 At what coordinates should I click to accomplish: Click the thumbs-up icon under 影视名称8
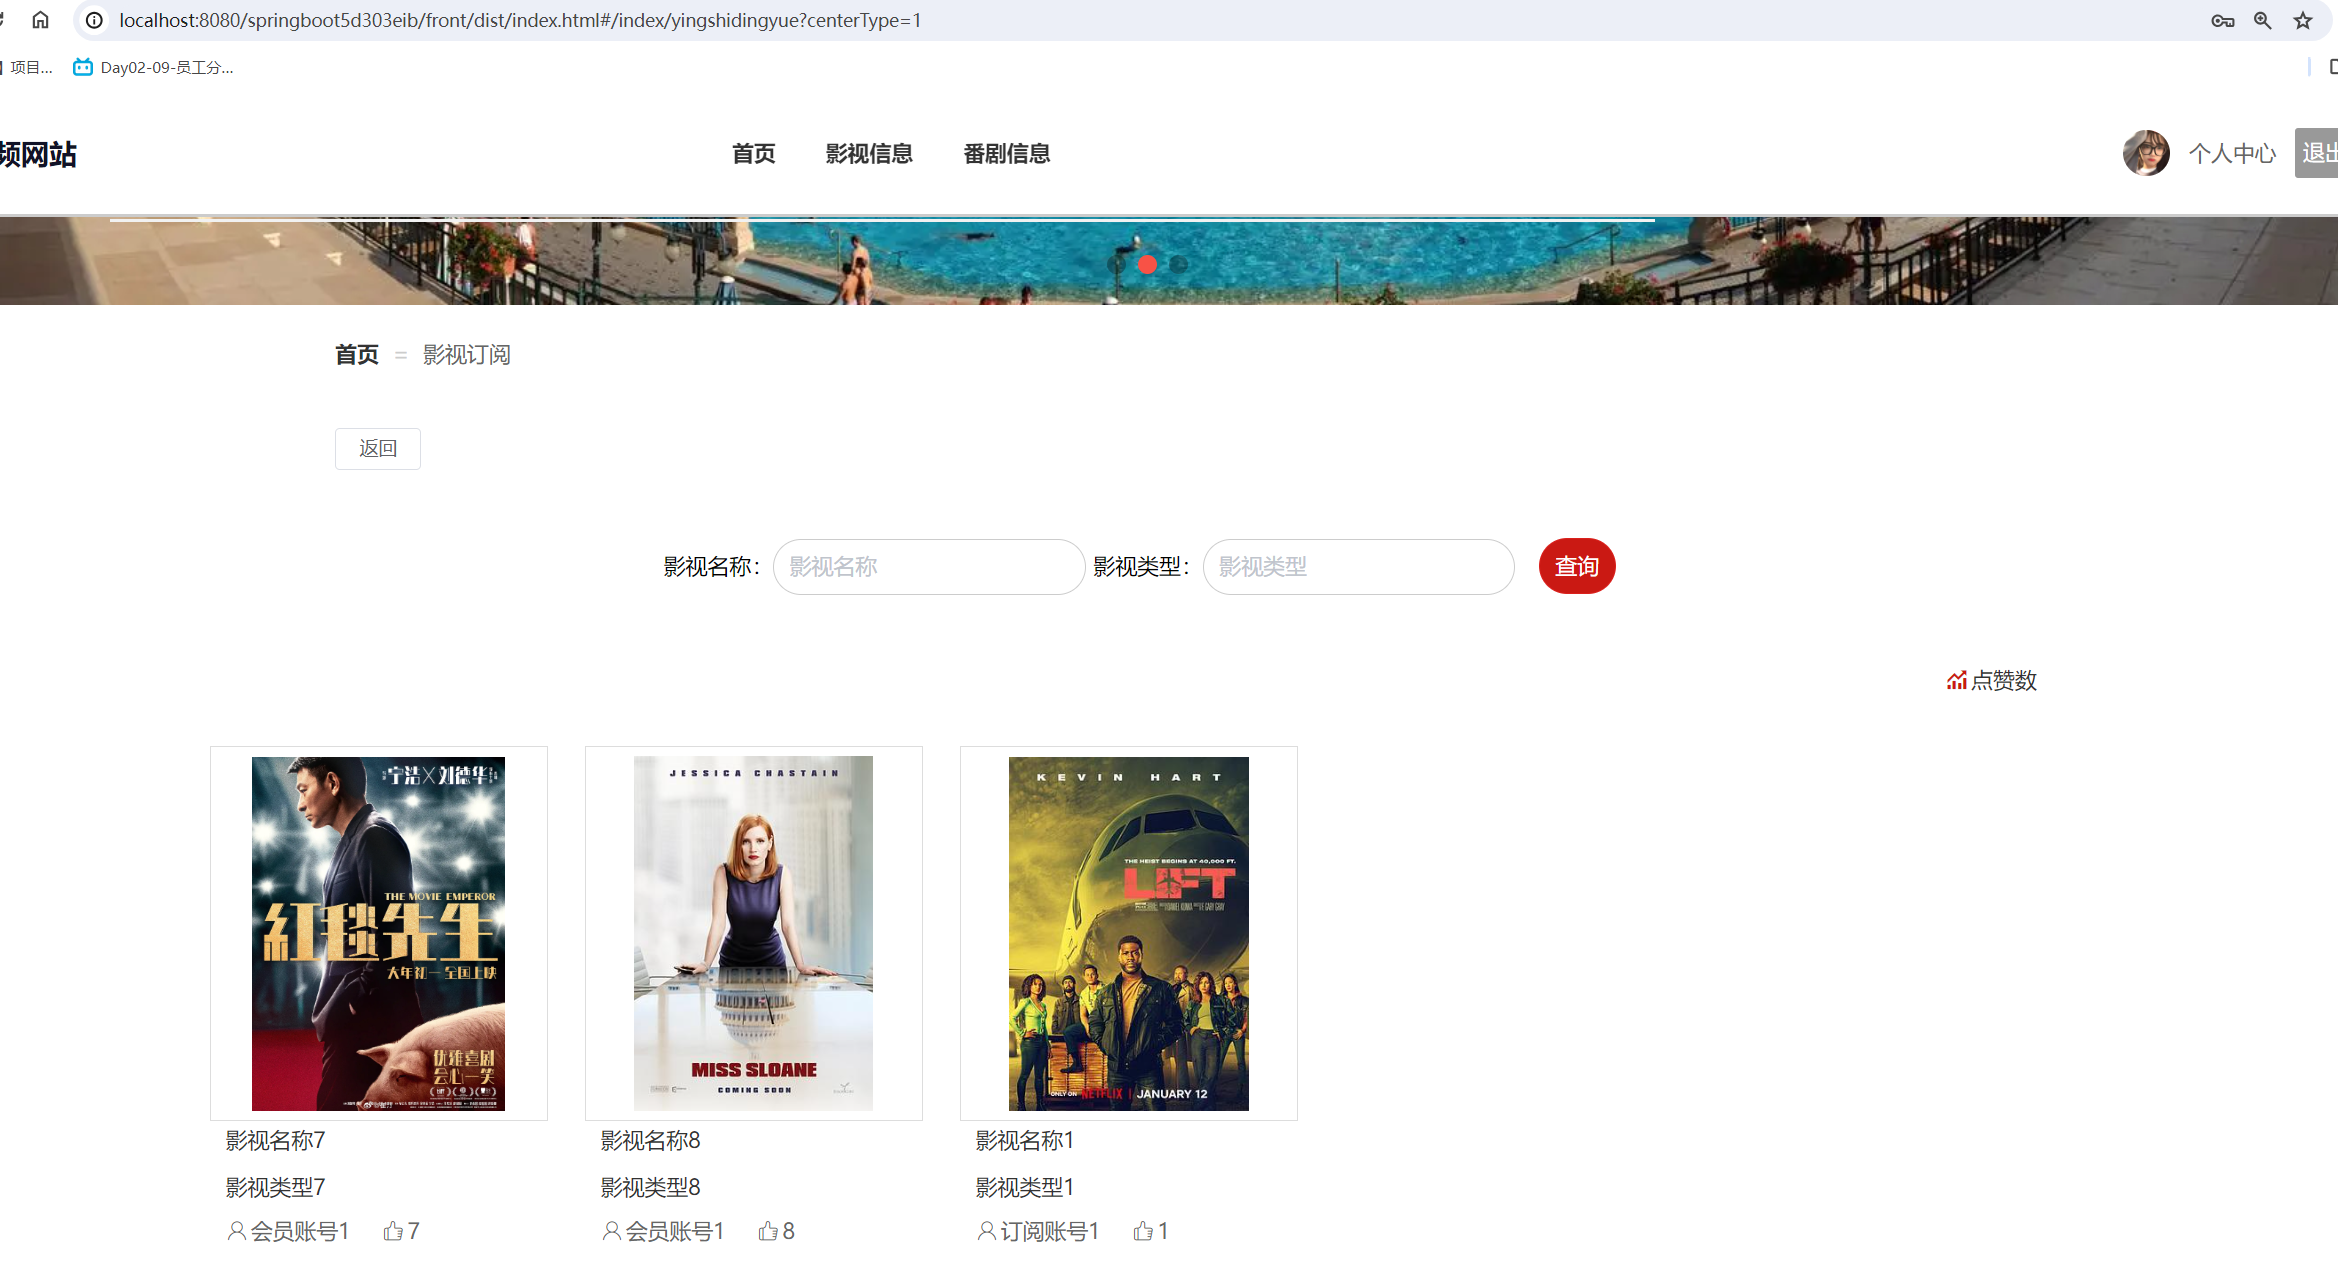click(x=768, y=1230)
